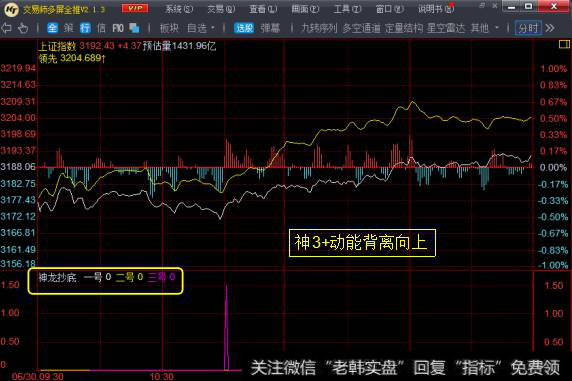Expand the toolbar overflow chevrons
572x381 pixels.
(x=550, y=28)
